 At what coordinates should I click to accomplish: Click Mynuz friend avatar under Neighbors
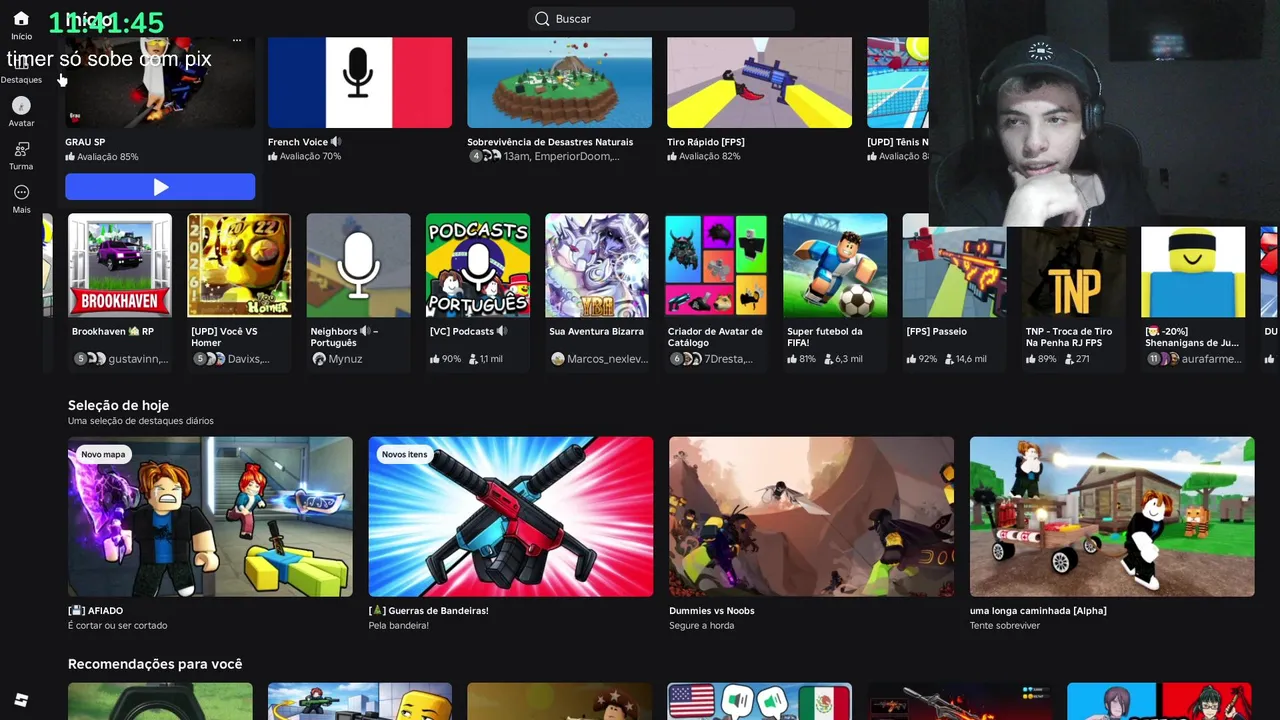(319, 359)
